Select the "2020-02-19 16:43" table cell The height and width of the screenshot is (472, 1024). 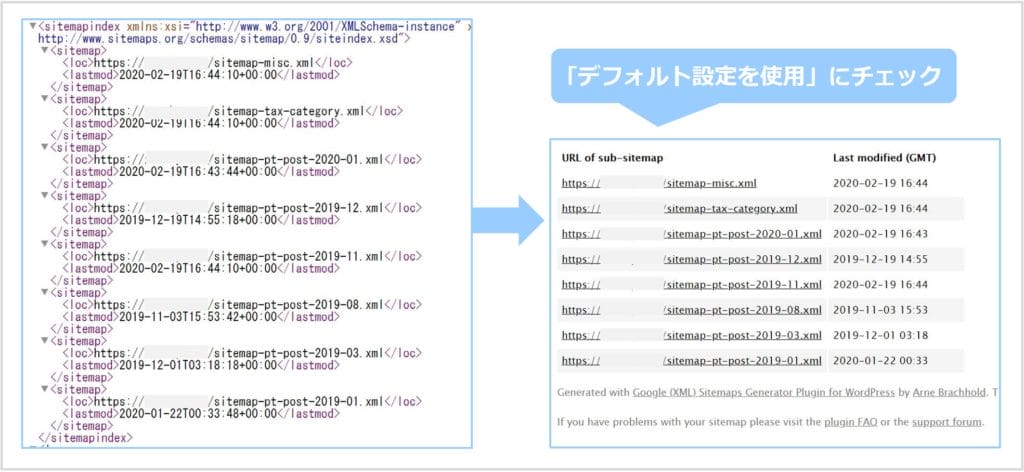click(x=880, y=234)
